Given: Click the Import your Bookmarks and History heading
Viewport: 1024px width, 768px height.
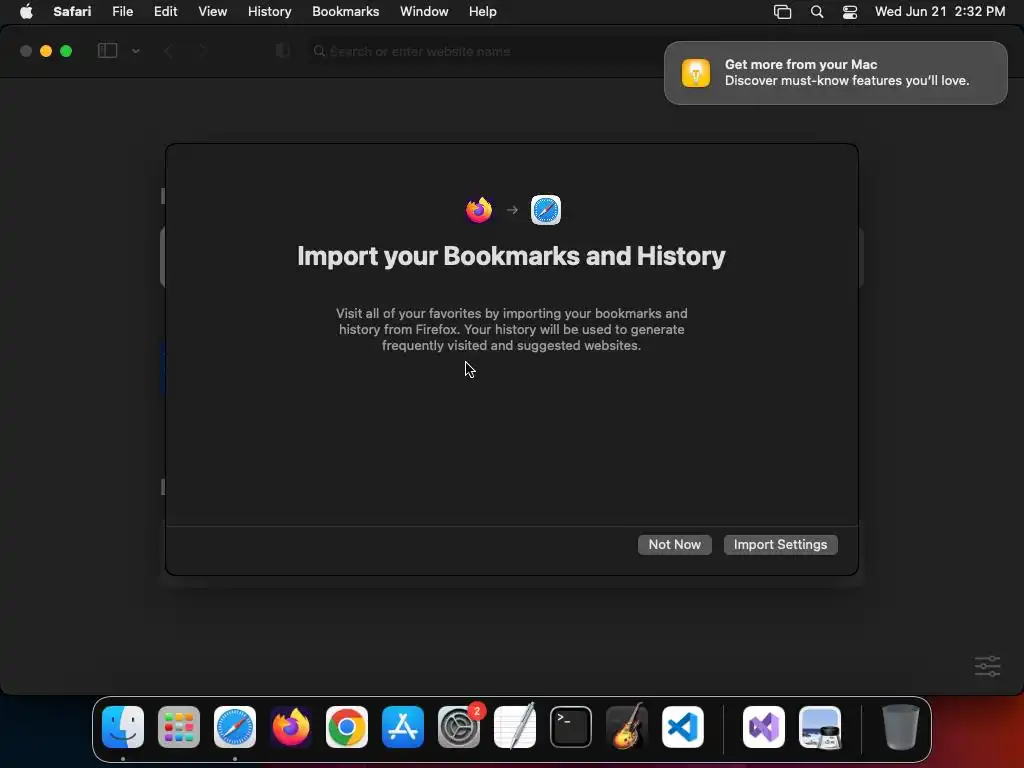Looking at the screenshot, I should [x=511, y=256].
